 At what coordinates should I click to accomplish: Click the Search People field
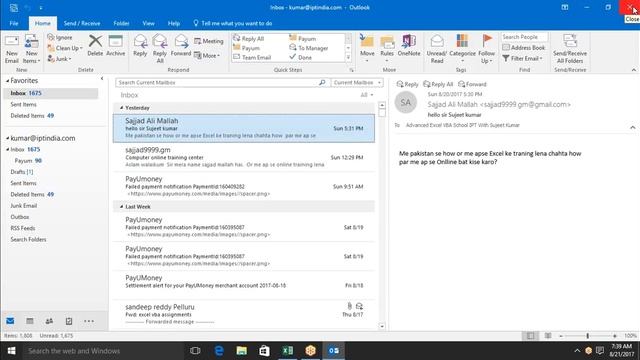(x=524, y=37)
